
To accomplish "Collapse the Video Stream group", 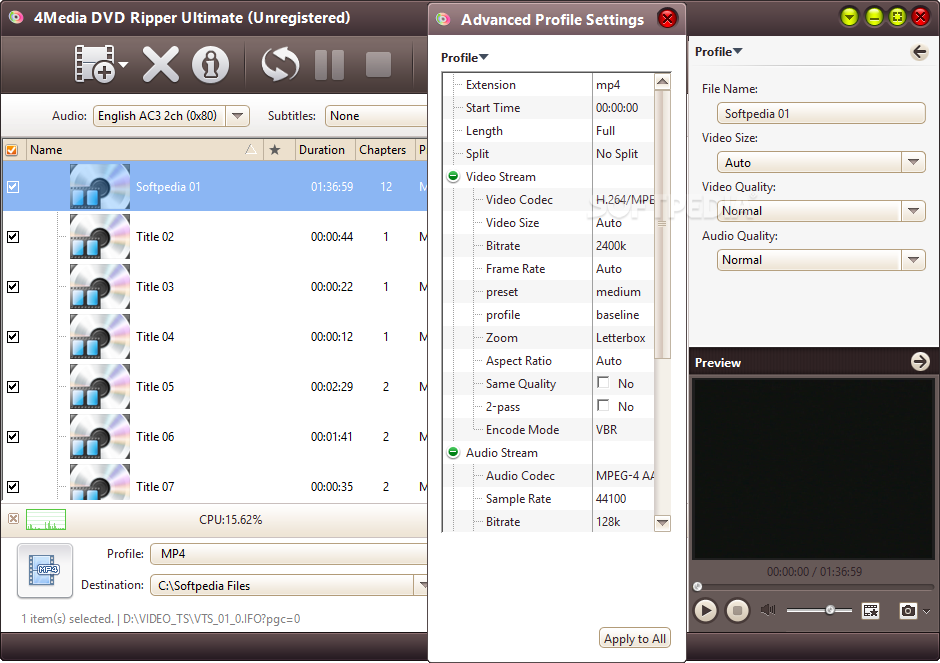I will (x=453, y=176).
